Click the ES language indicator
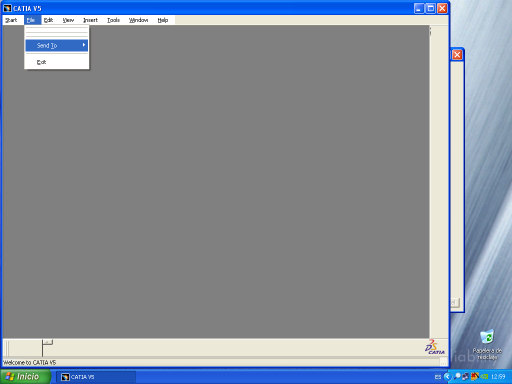This screenshot has height=384, width=512. 438,377
